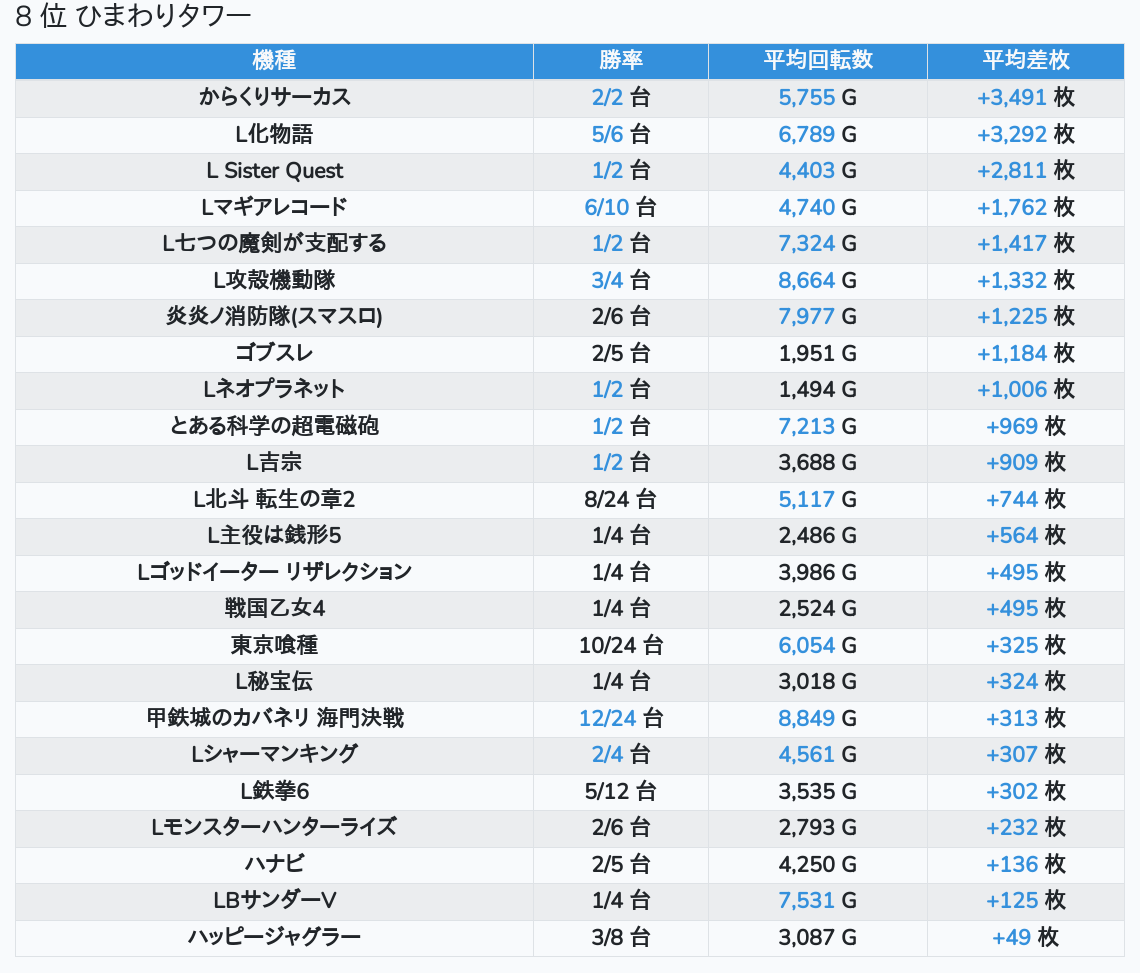Click the 勝率 column header
The width and height of the screenshot is (1140, 973).
620,60
